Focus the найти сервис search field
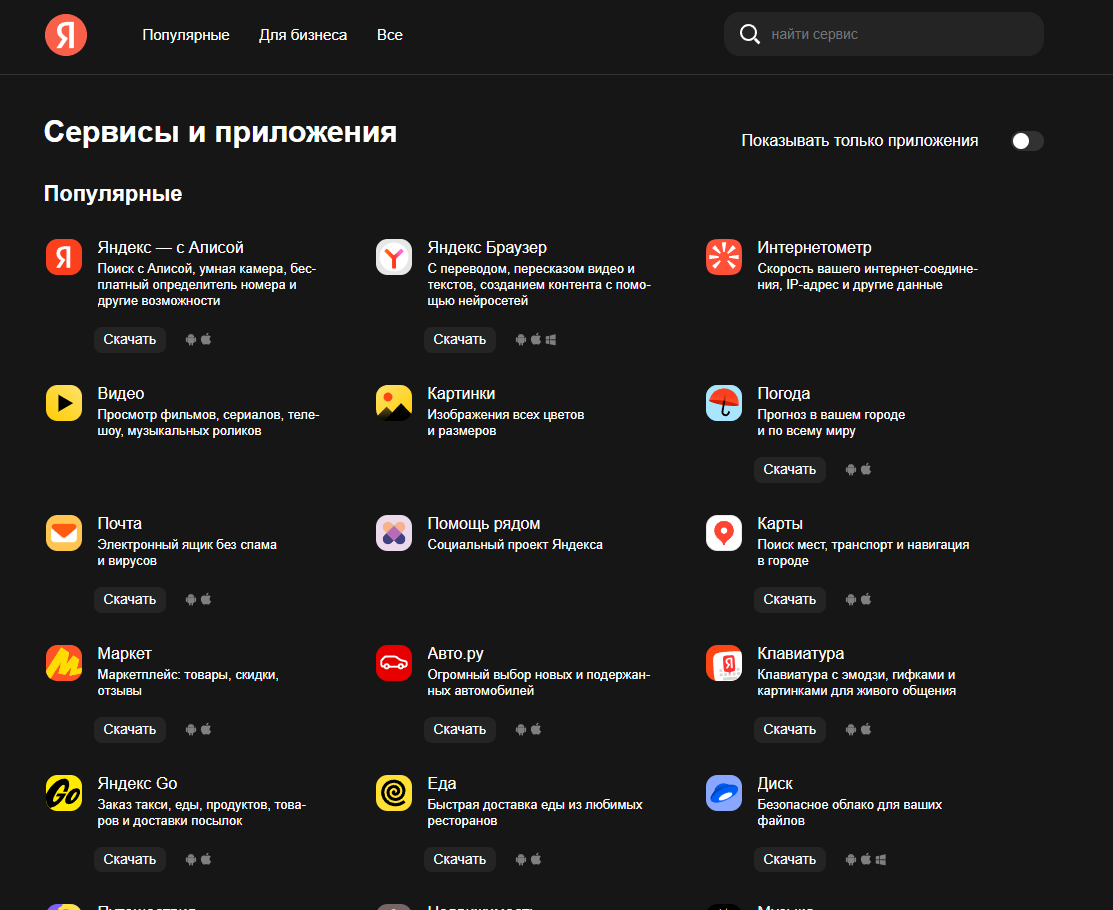Image resolution: width=1113 pixels, height=910 pixels. [884, 34]
